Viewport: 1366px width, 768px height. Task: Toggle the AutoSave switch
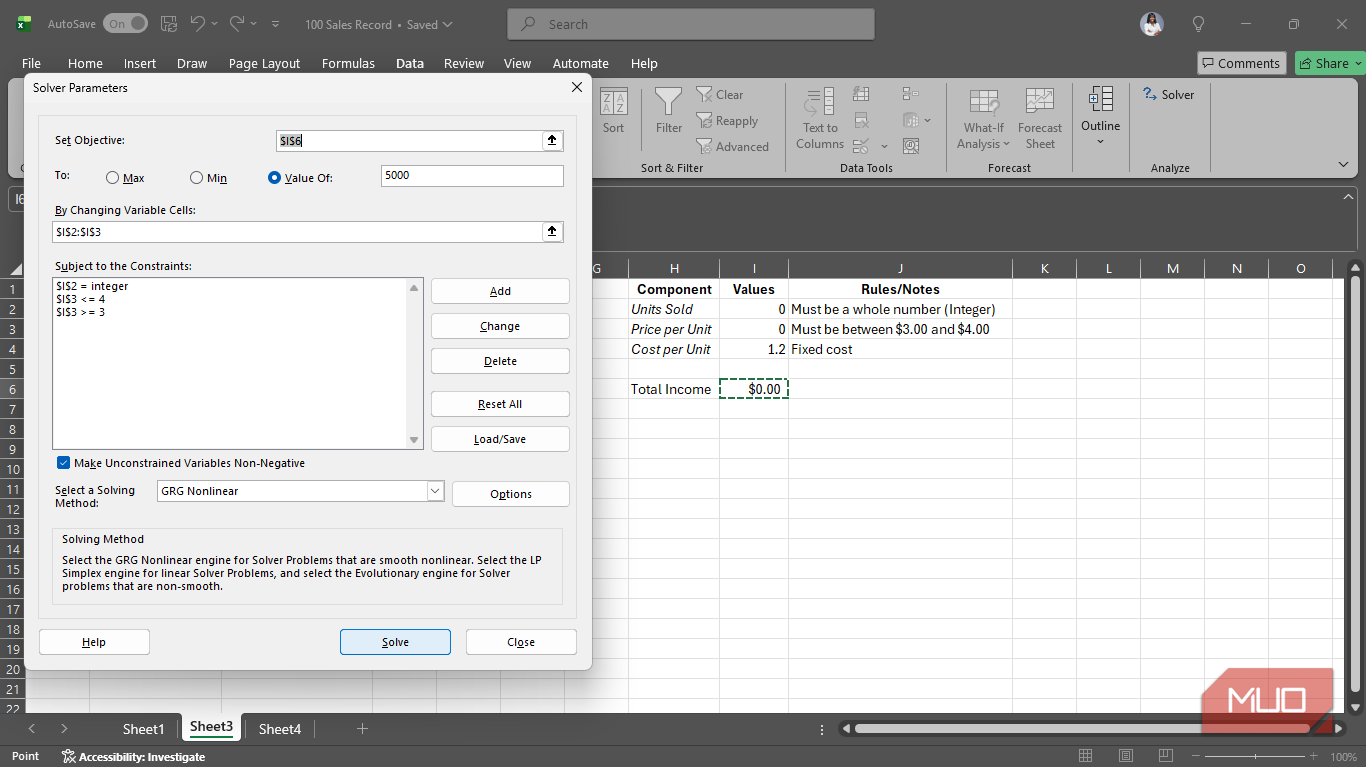pos(125,24)
